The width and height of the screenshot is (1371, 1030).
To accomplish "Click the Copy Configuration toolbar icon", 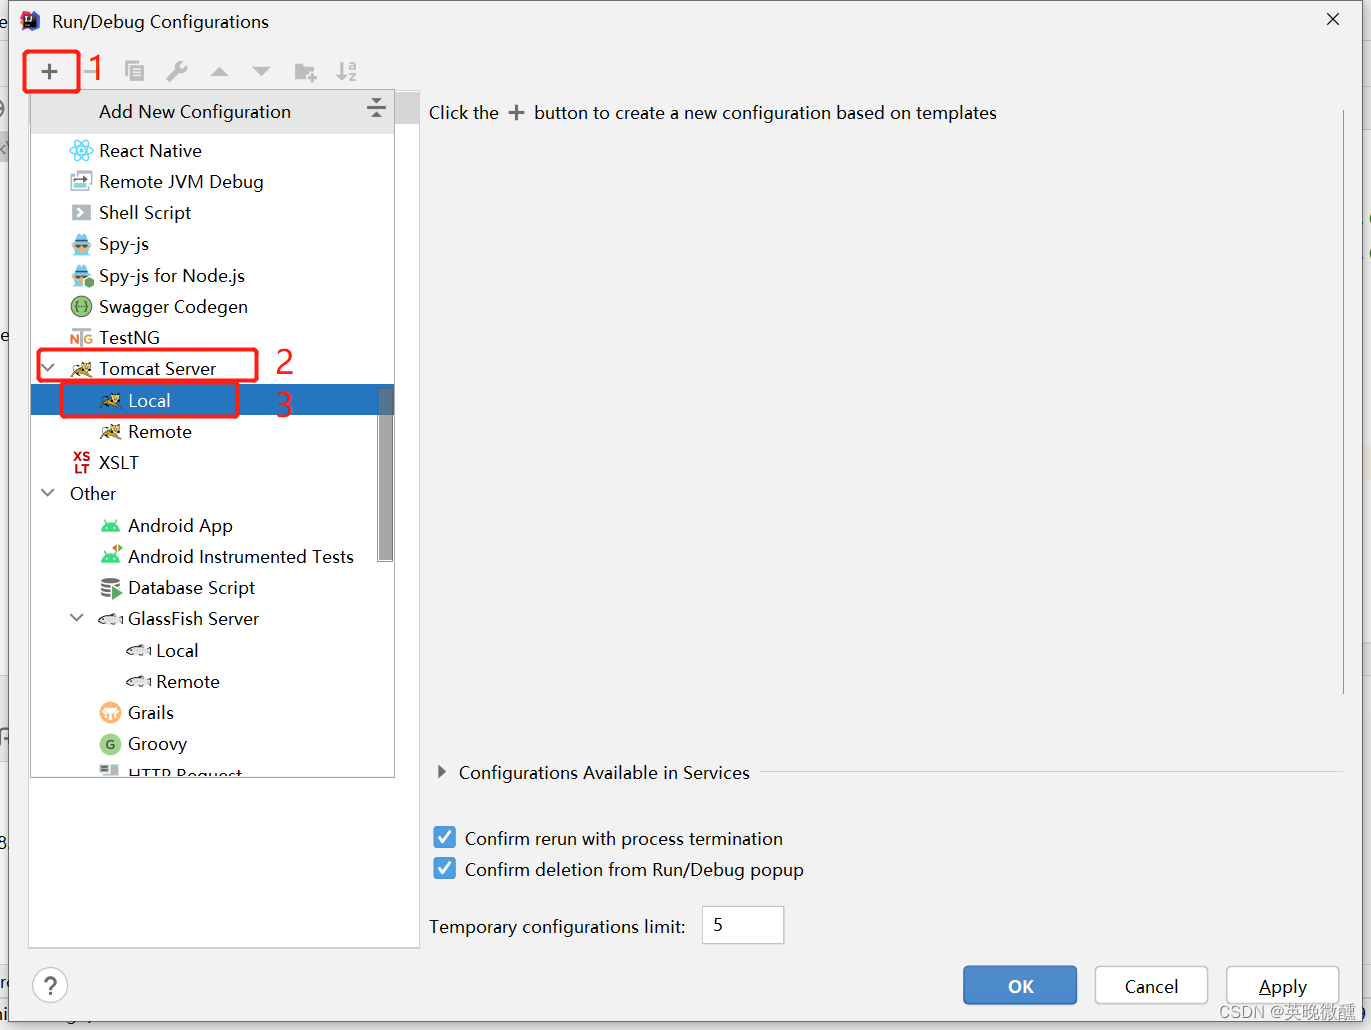I will point(134,71).
